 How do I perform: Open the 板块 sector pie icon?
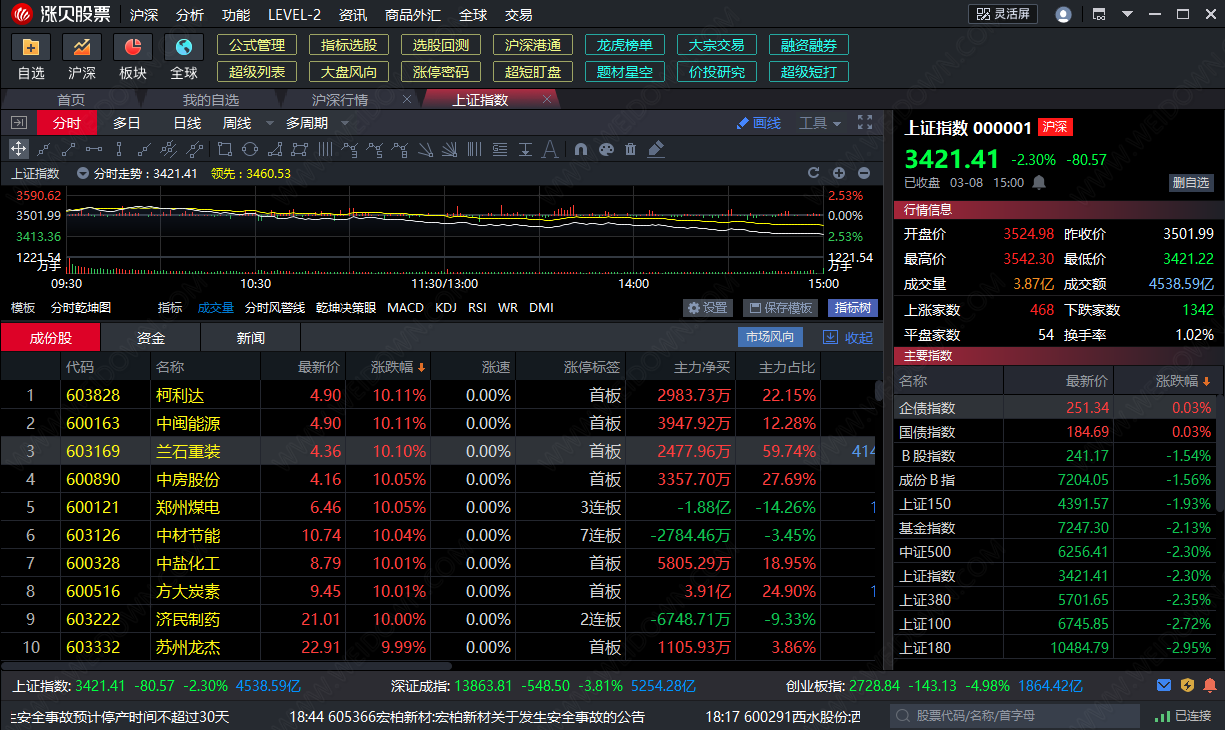pyautogui.click(x=133, y=47)
